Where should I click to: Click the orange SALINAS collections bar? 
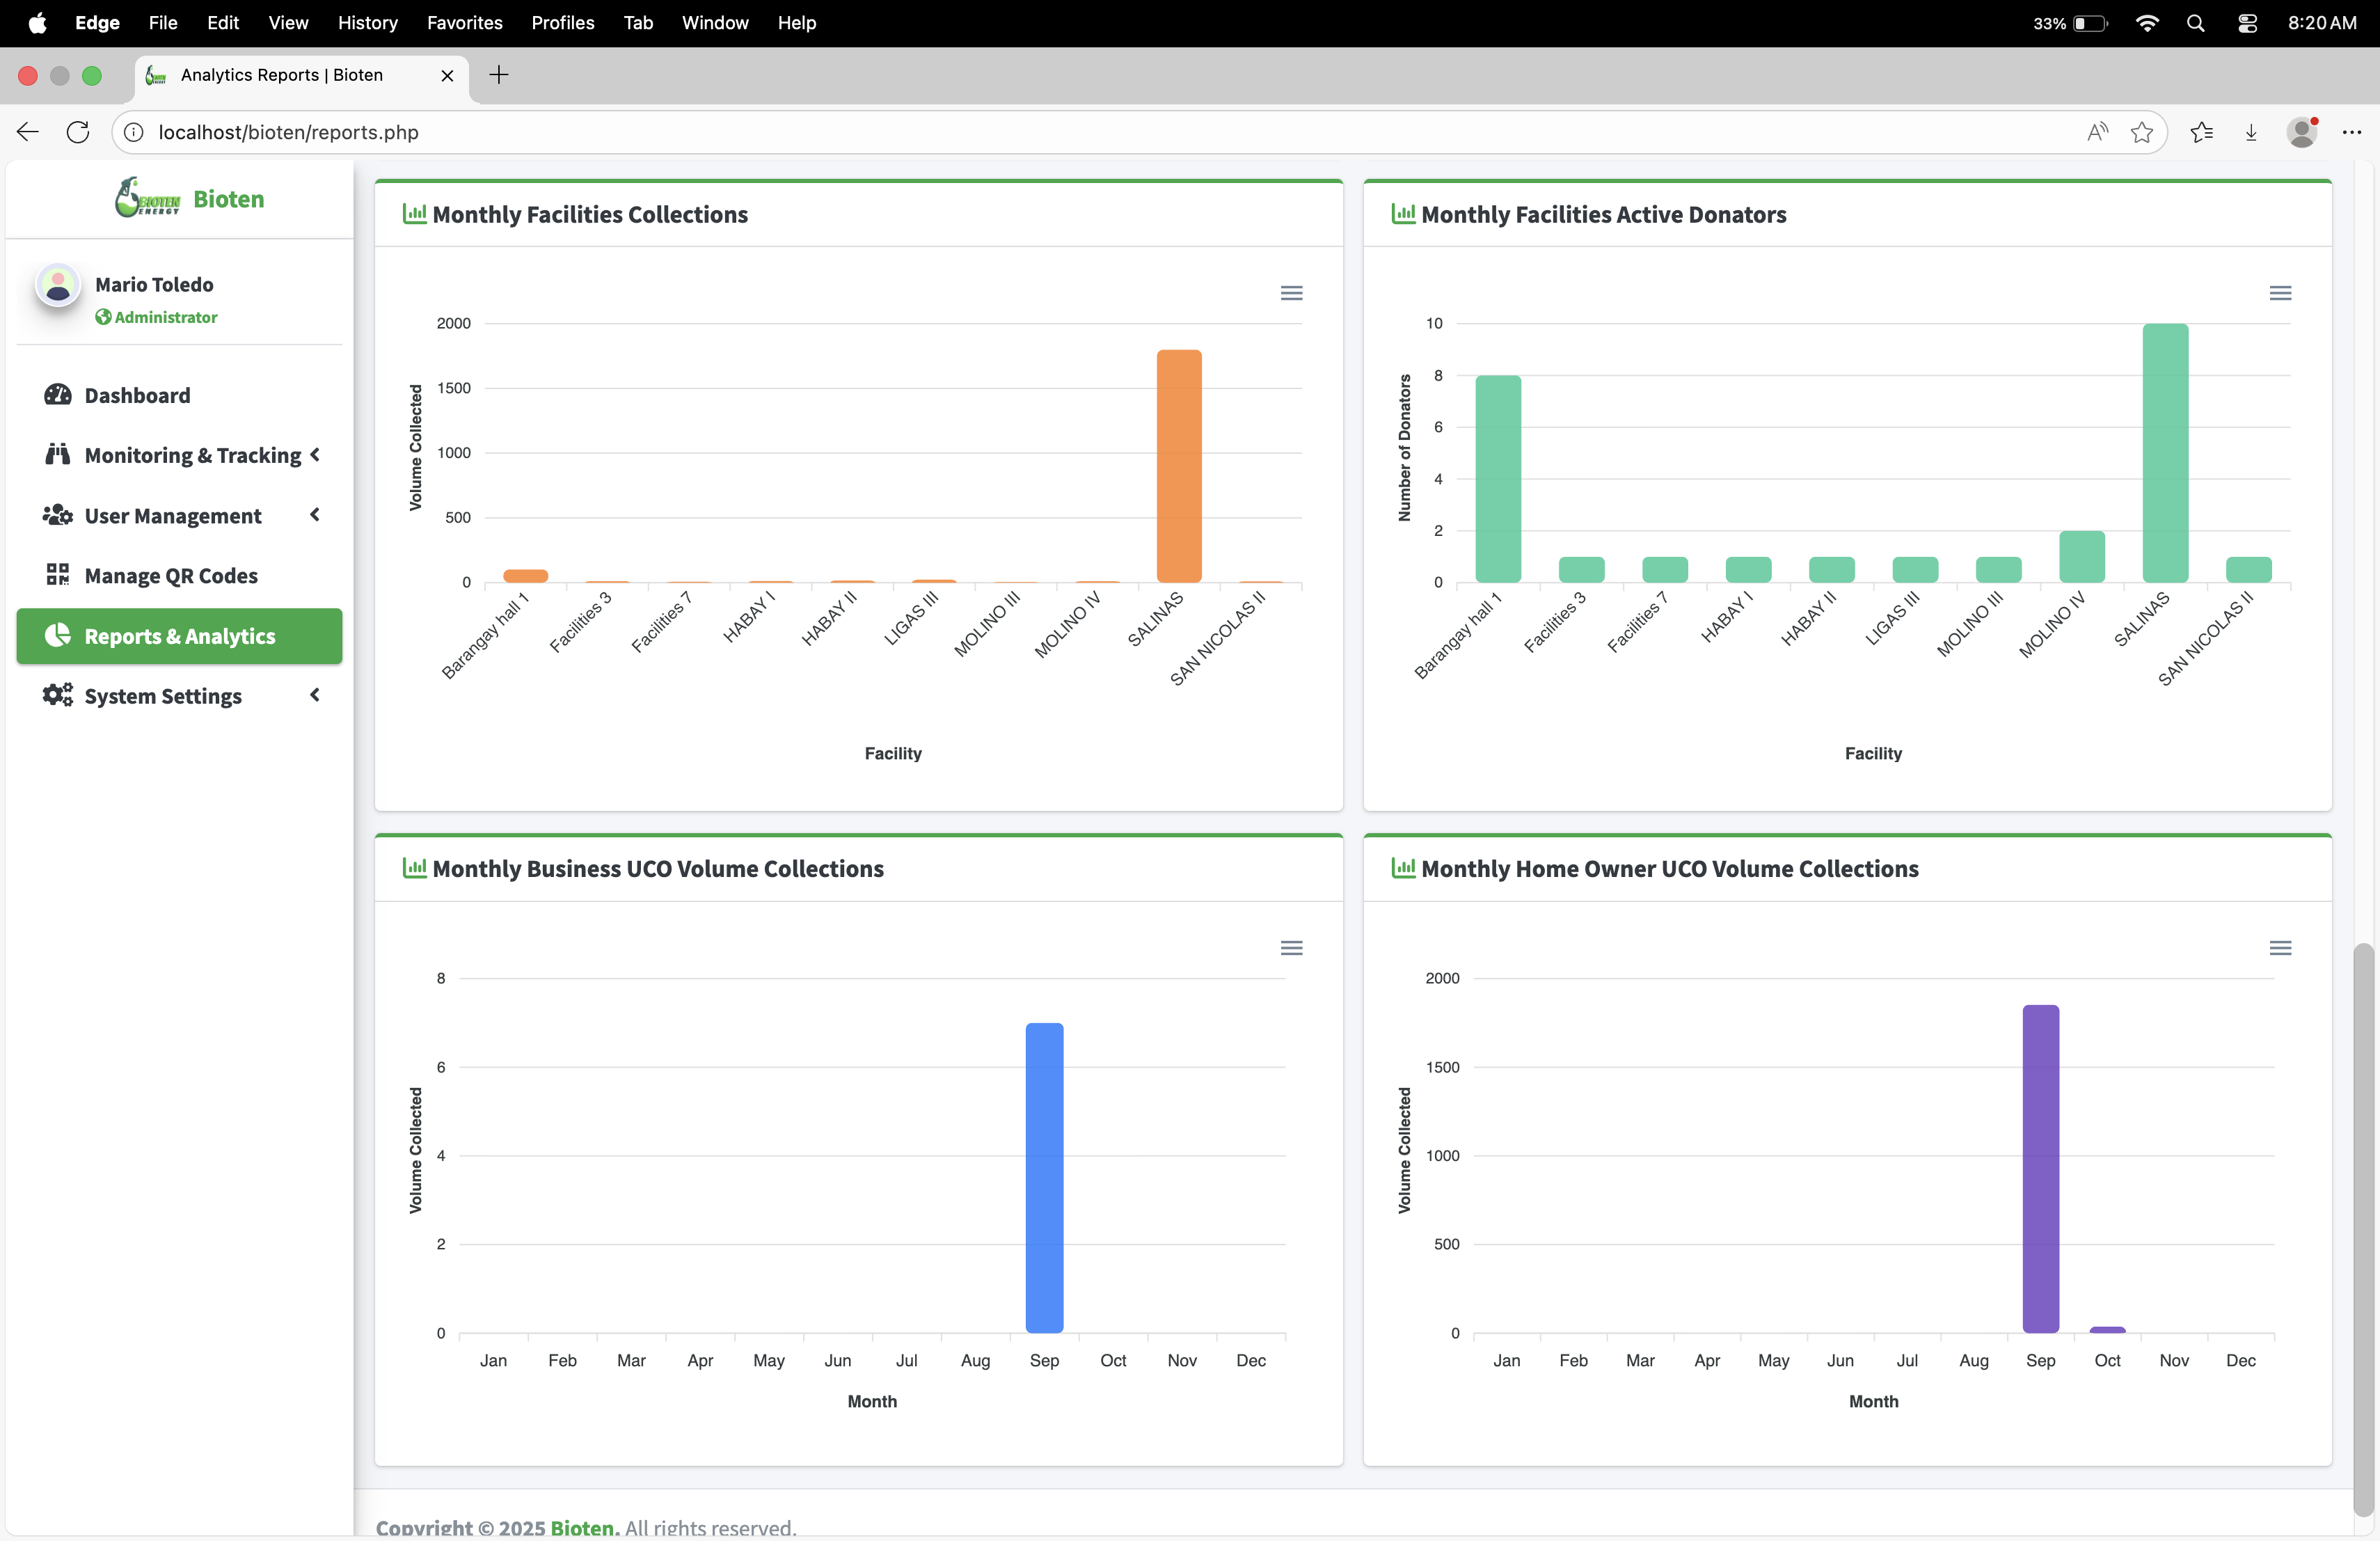[1179, 466]
